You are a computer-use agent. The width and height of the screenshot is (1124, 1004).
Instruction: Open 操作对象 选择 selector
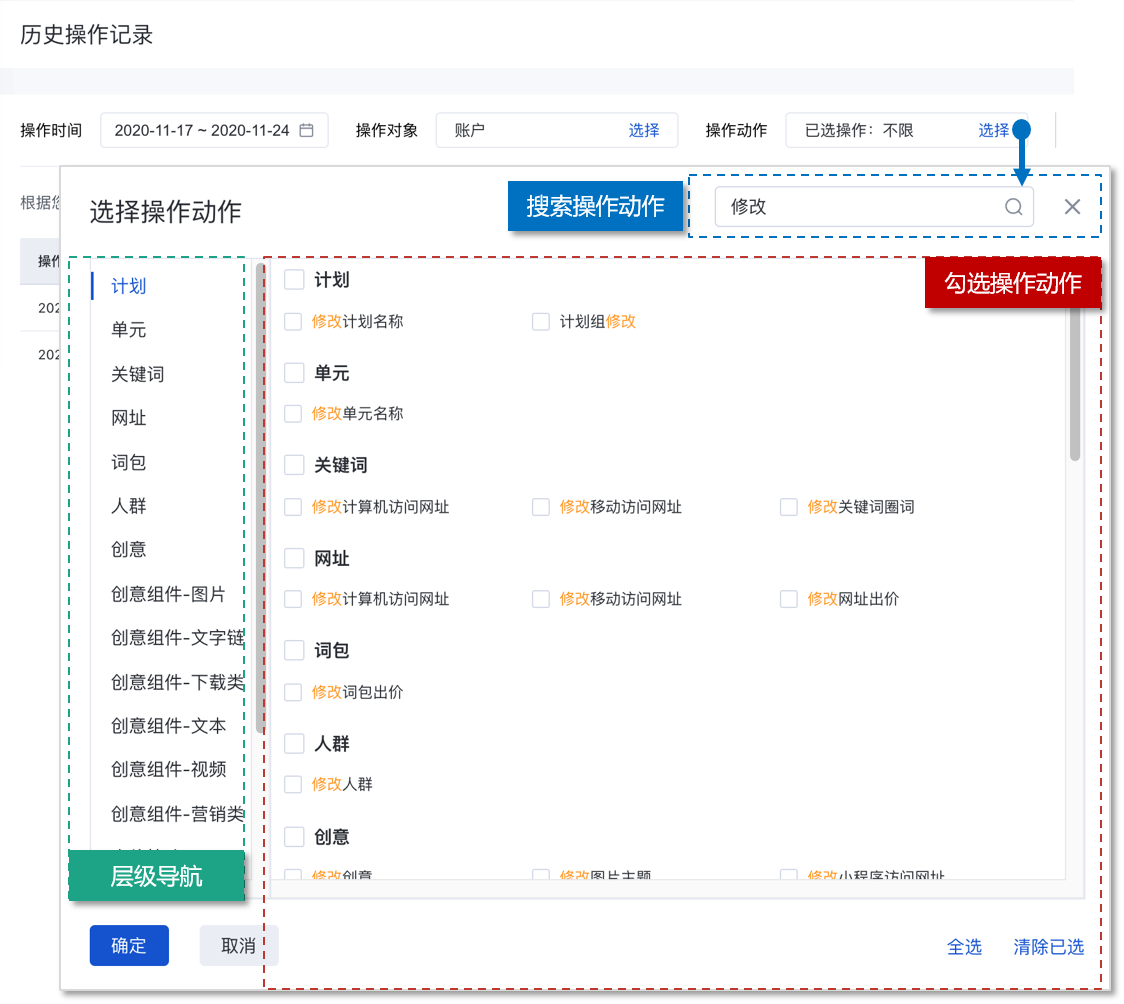point(643,130)
